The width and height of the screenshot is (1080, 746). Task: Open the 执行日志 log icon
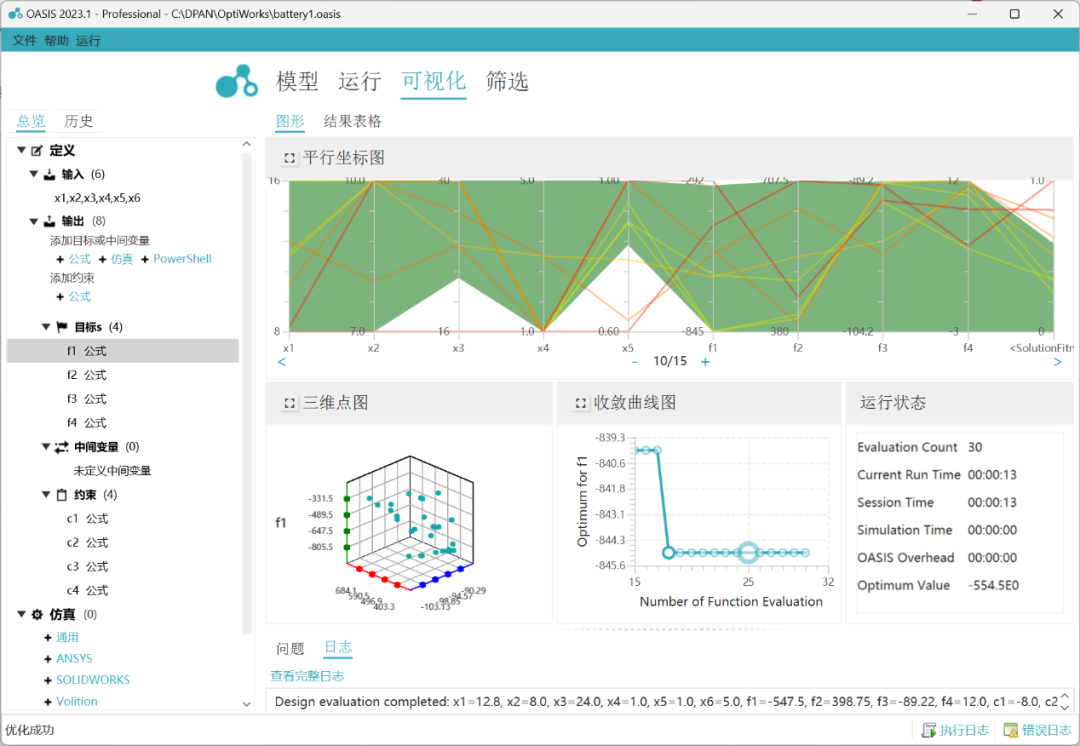point(928,730)
